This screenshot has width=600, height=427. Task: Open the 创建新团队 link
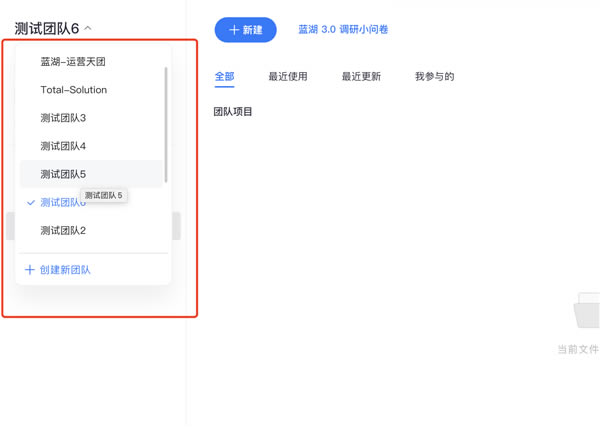coord(65,270)
